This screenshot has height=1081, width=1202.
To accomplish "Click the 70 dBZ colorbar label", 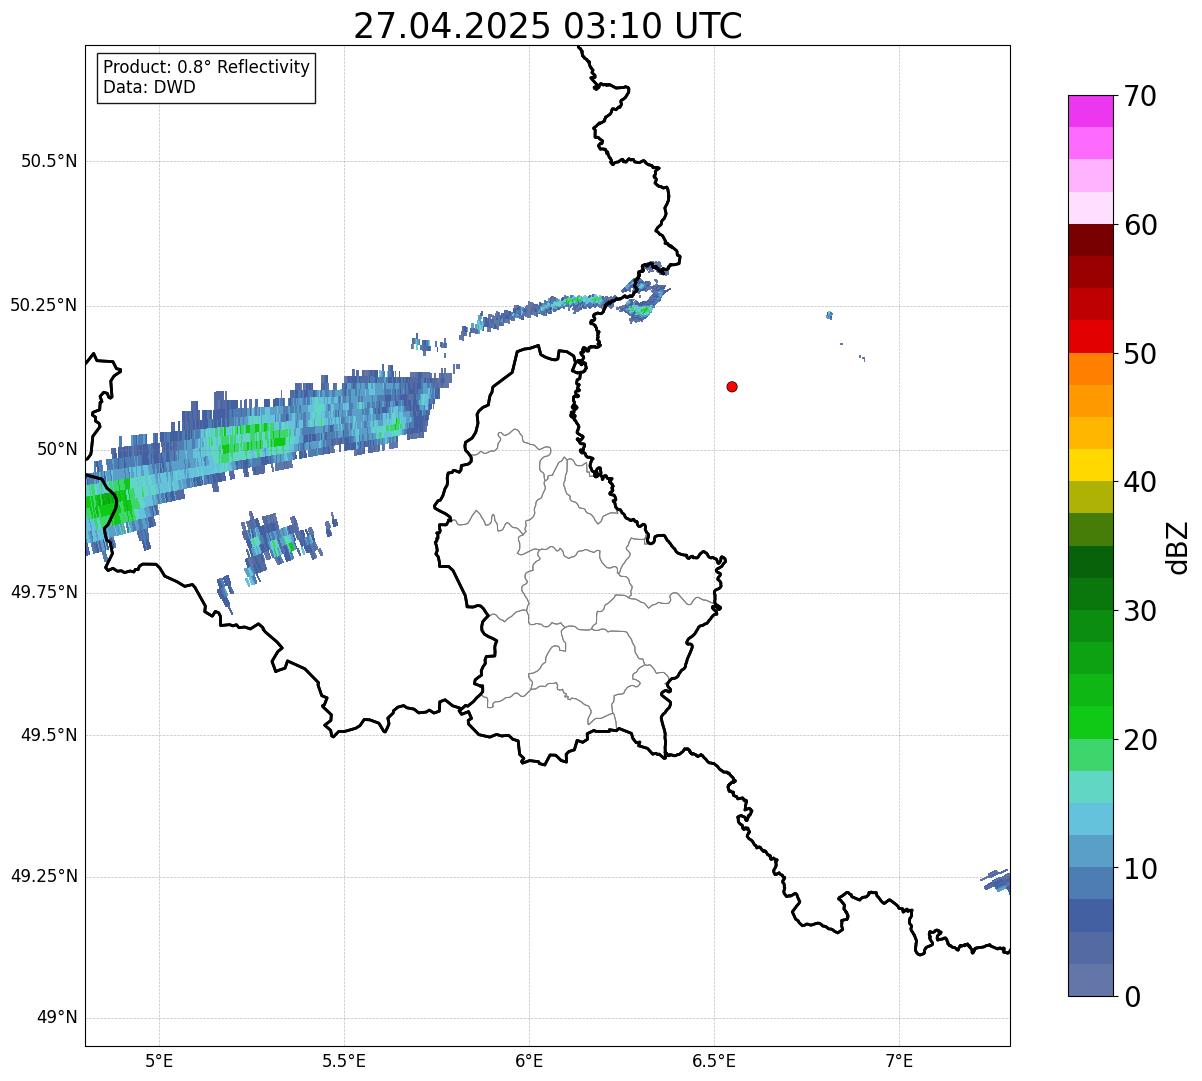I will click(x=1141, y=97).
